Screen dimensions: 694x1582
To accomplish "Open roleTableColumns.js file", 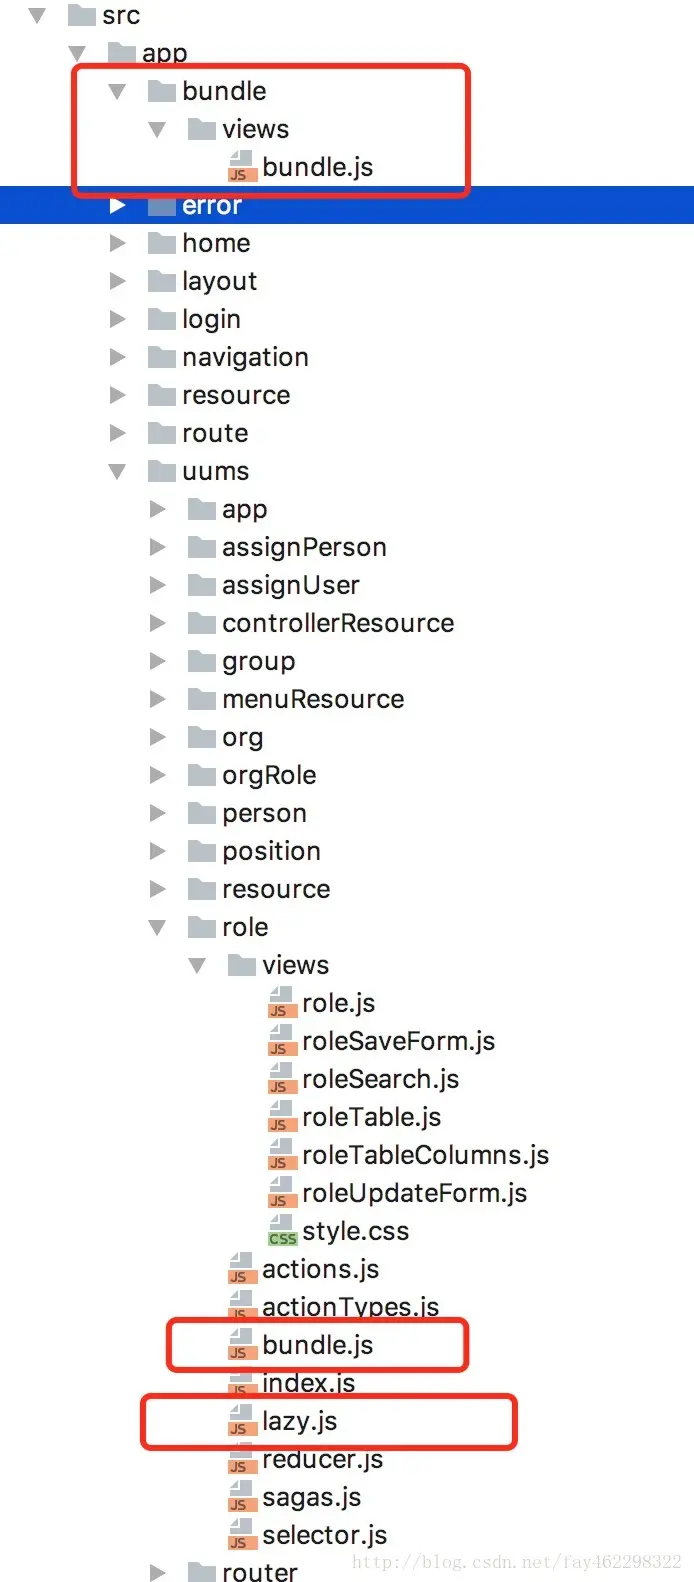I will pos(425,1155).
